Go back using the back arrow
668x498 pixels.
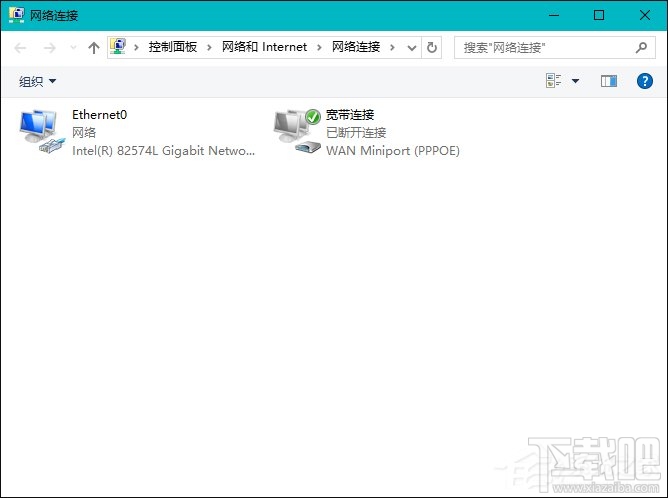pos(20,47)
